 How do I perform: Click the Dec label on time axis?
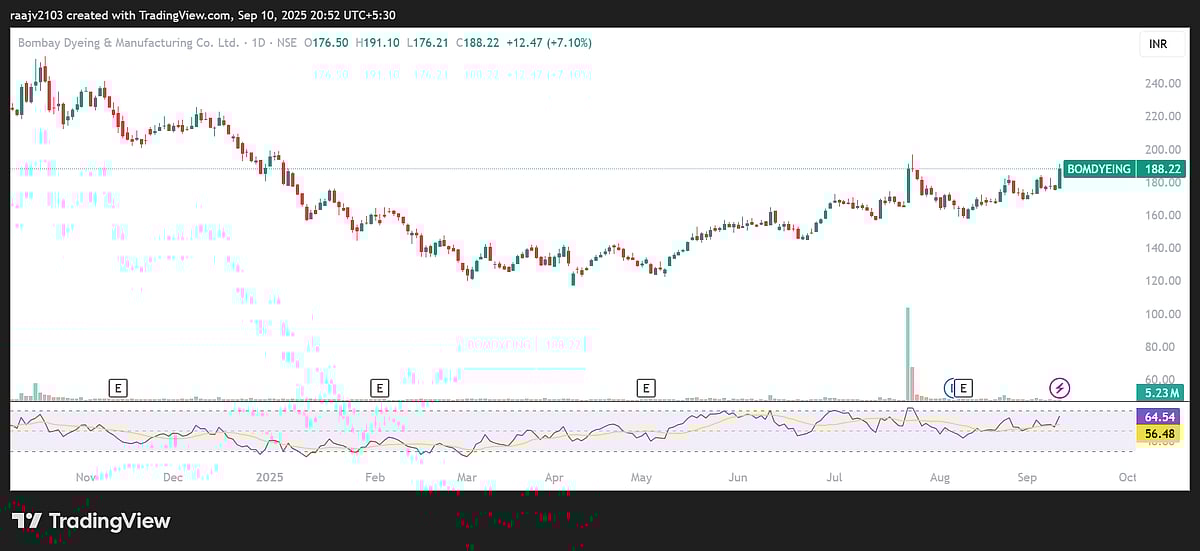(171, 478)
